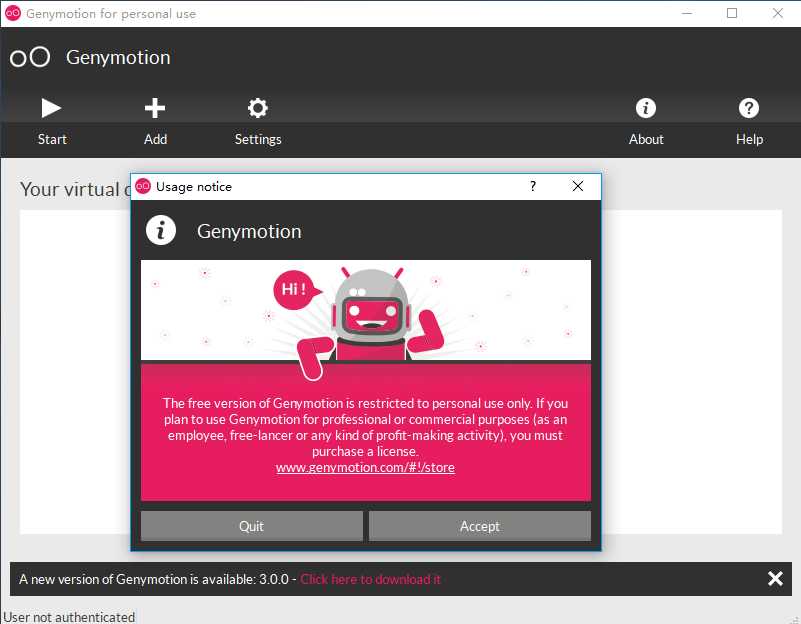Click the 'User not authenticated' status text
Viewport: 801px width, 624px height.
pyautogui.click(x=69, y=617)
